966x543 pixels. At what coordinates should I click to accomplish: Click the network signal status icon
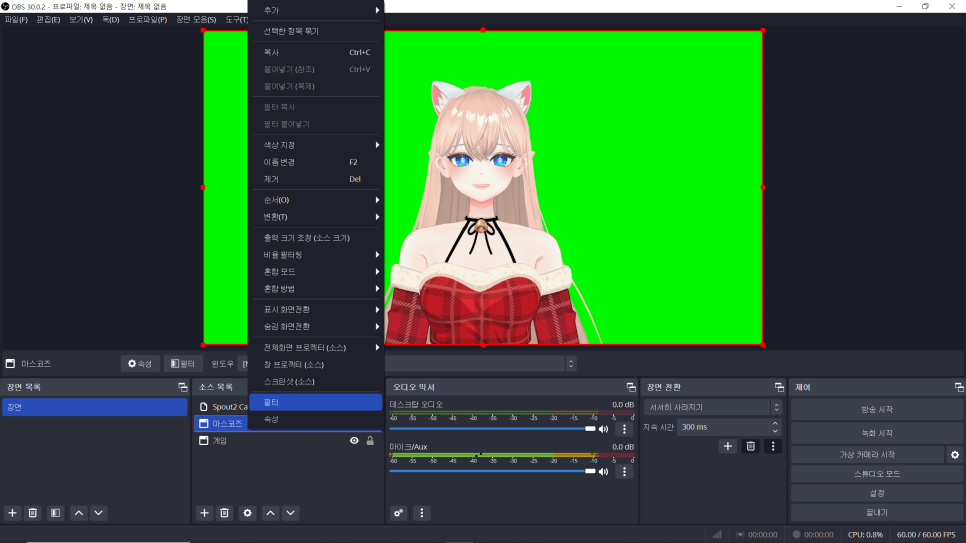point(717,534)
